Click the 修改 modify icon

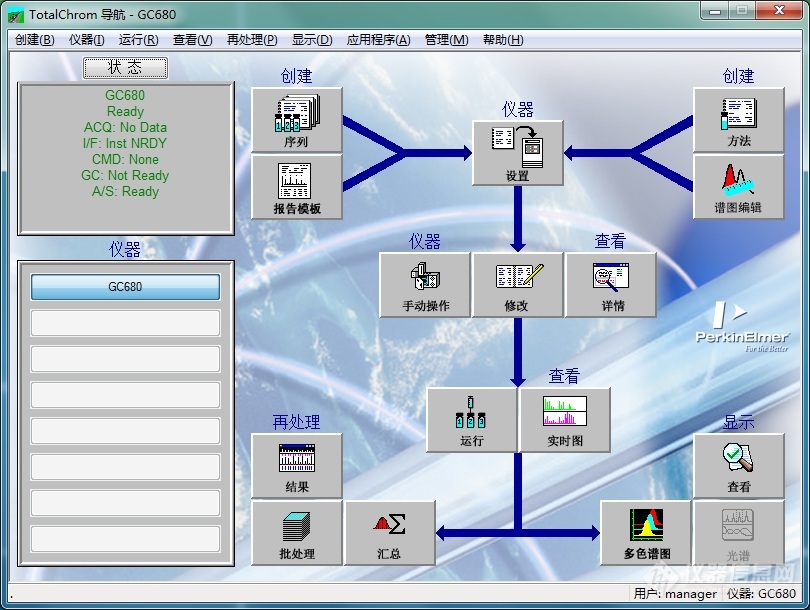518,285
